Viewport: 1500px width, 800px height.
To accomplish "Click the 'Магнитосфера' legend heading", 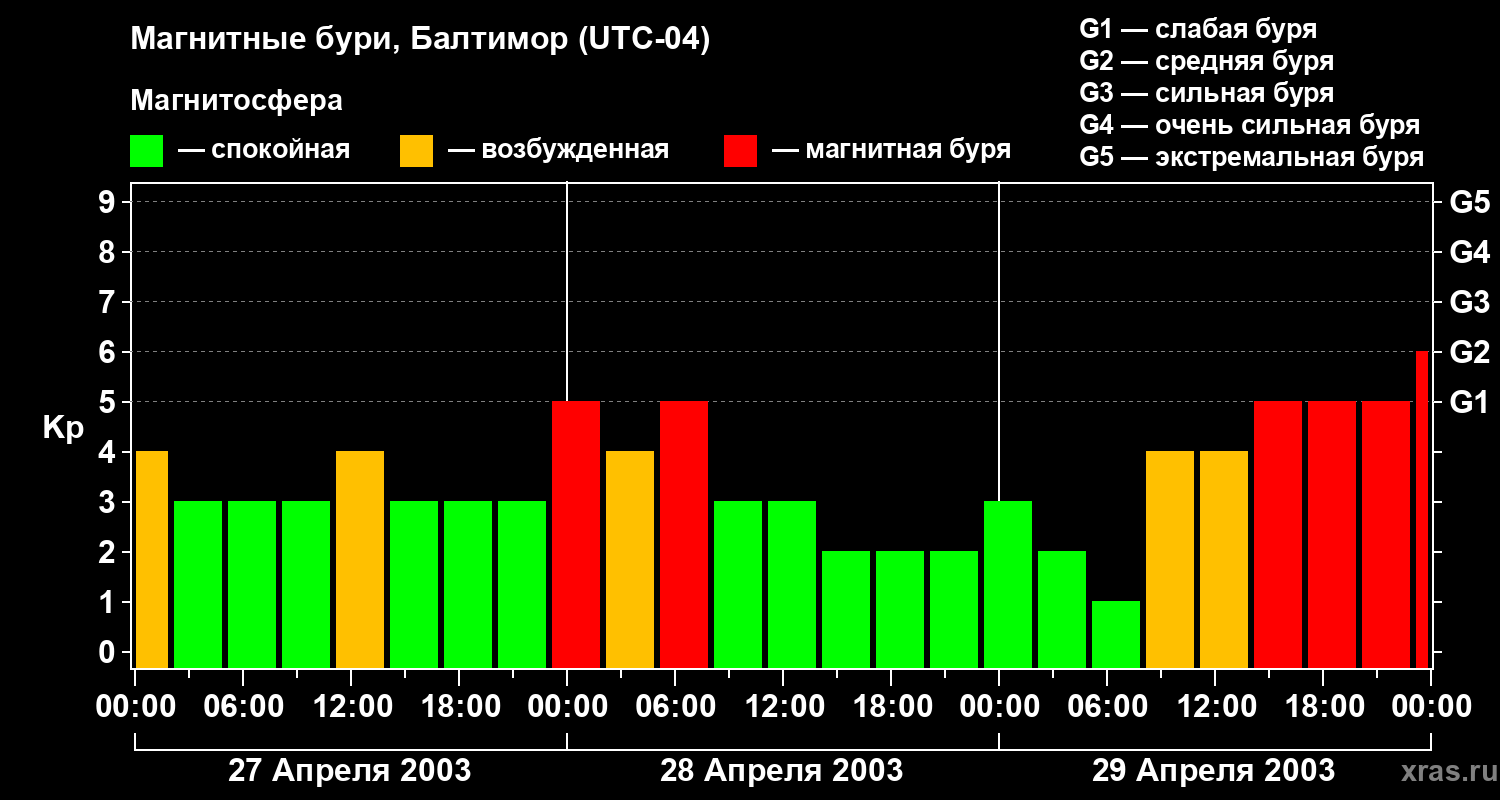I will coord(236,101).
